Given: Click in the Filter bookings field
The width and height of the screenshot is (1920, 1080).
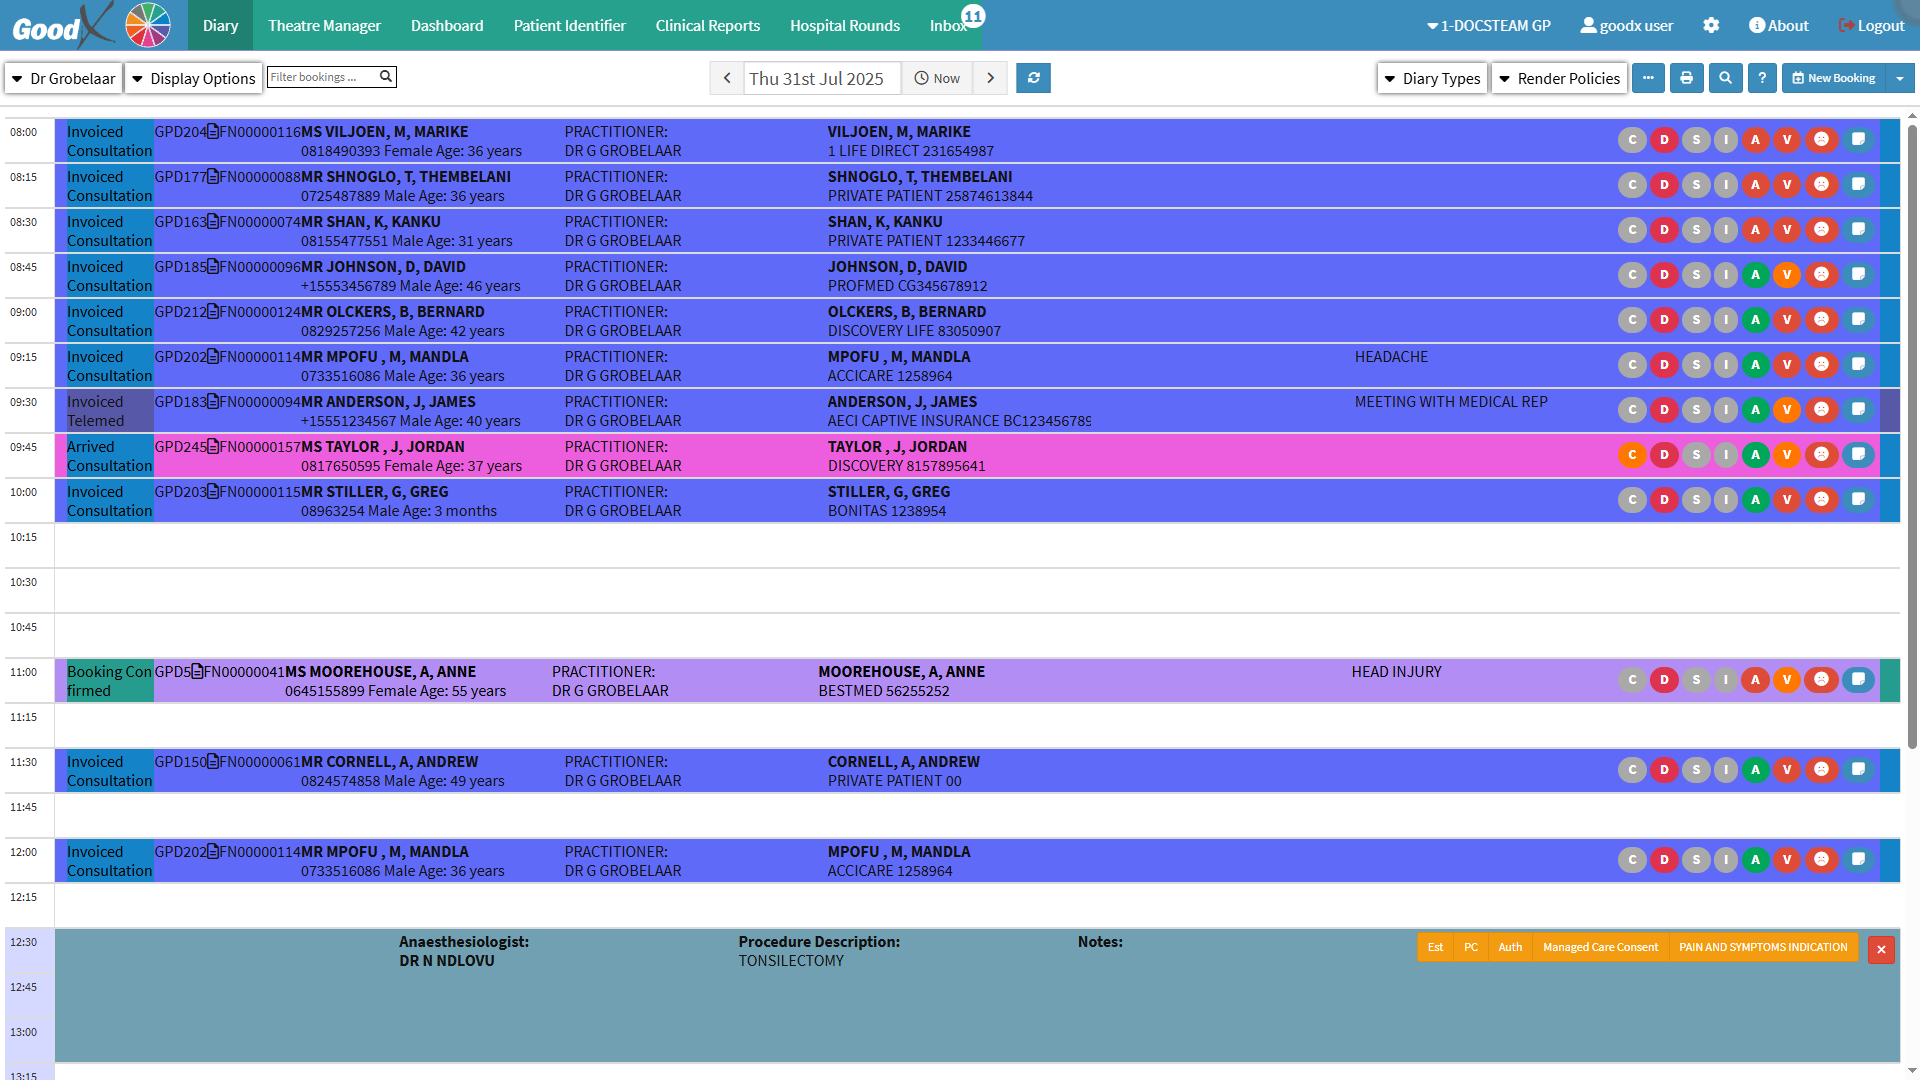Looking at the screenshot, I should coord(320,77).
